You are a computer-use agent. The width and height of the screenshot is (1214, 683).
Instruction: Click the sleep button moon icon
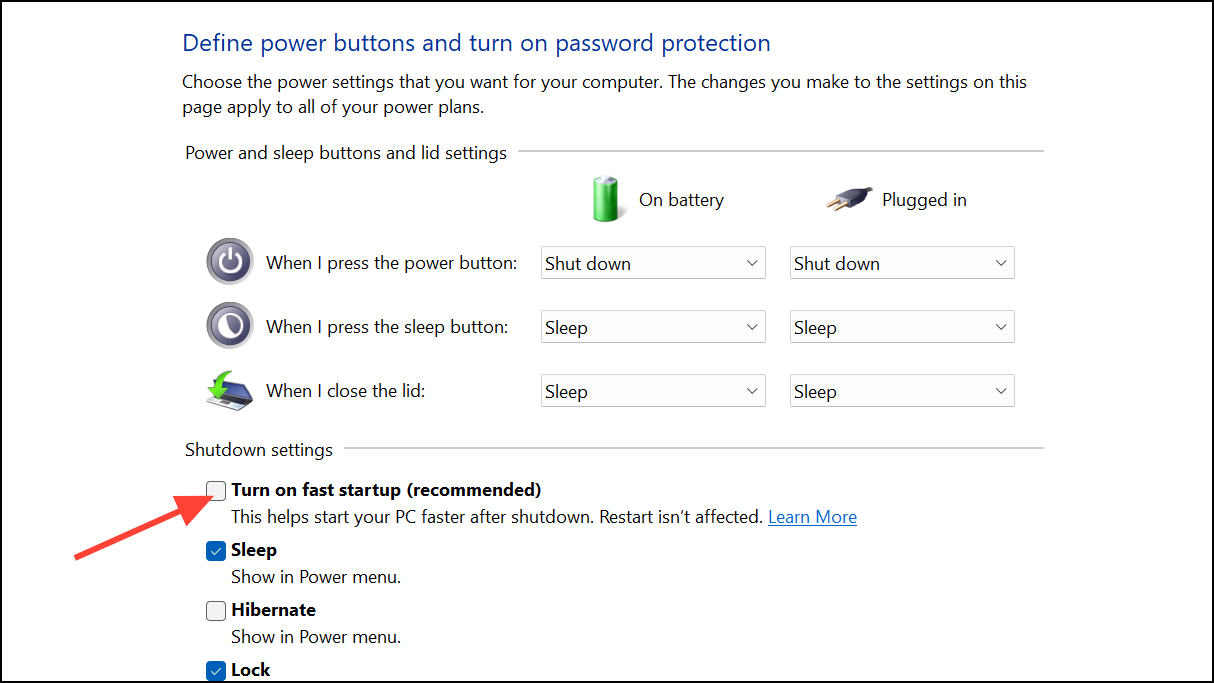(x=229, y=326)
